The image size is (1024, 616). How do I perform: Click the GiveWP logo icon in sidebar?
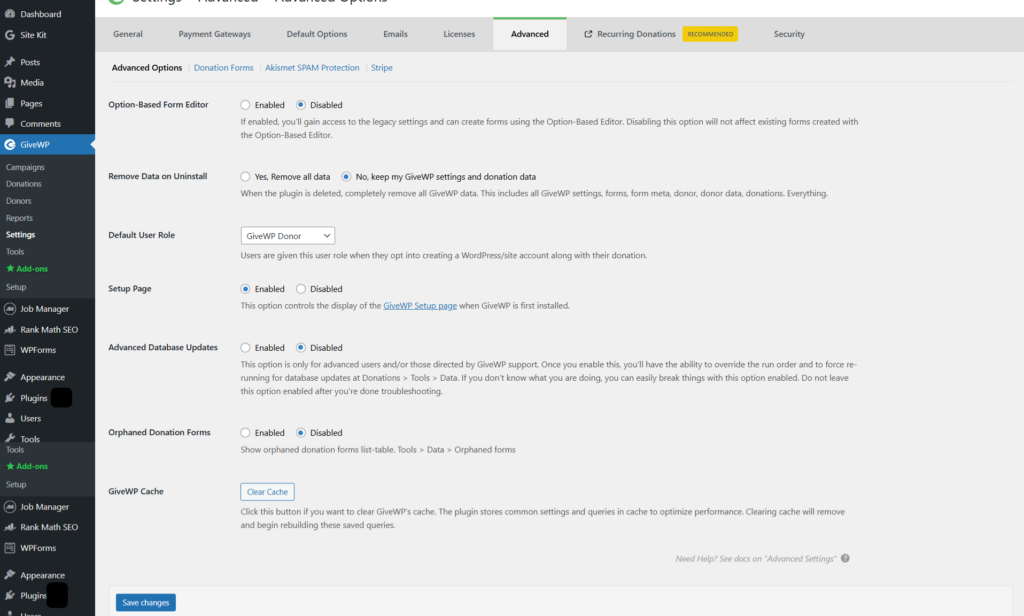click(10, 144)
